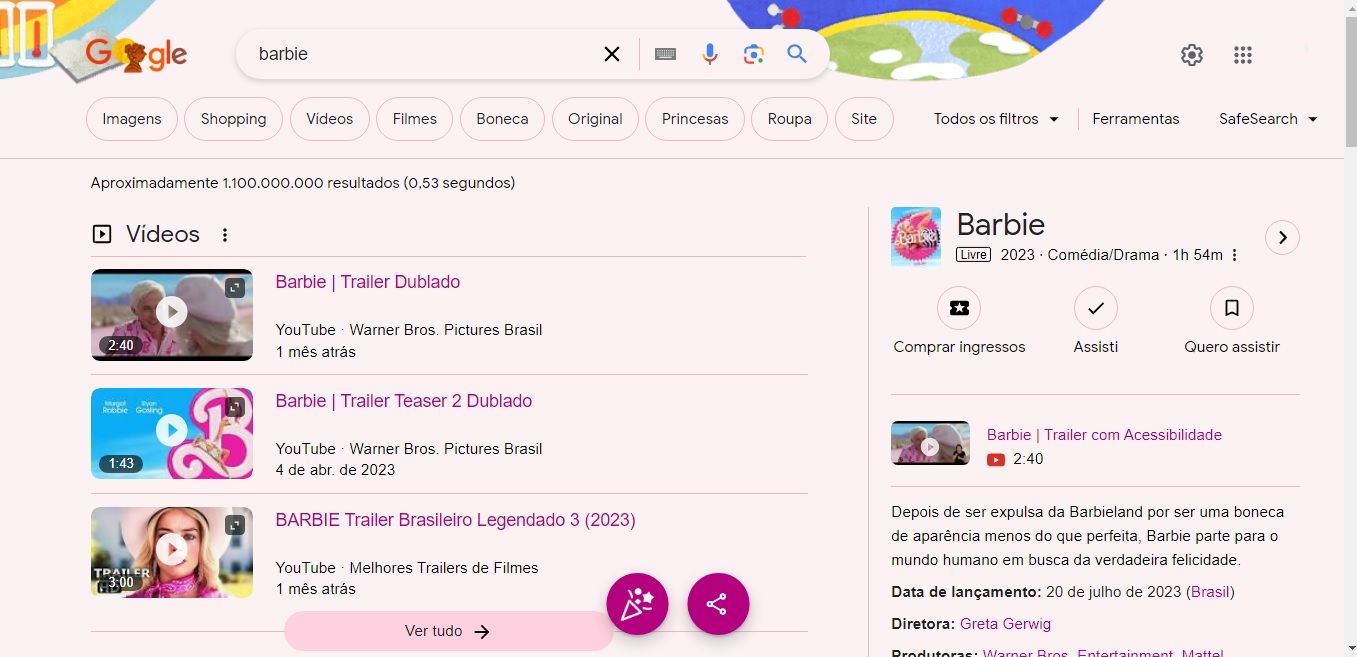
Task: Select the Imagens filter tab
Action: pyautogui.click(x=132, y=119)
